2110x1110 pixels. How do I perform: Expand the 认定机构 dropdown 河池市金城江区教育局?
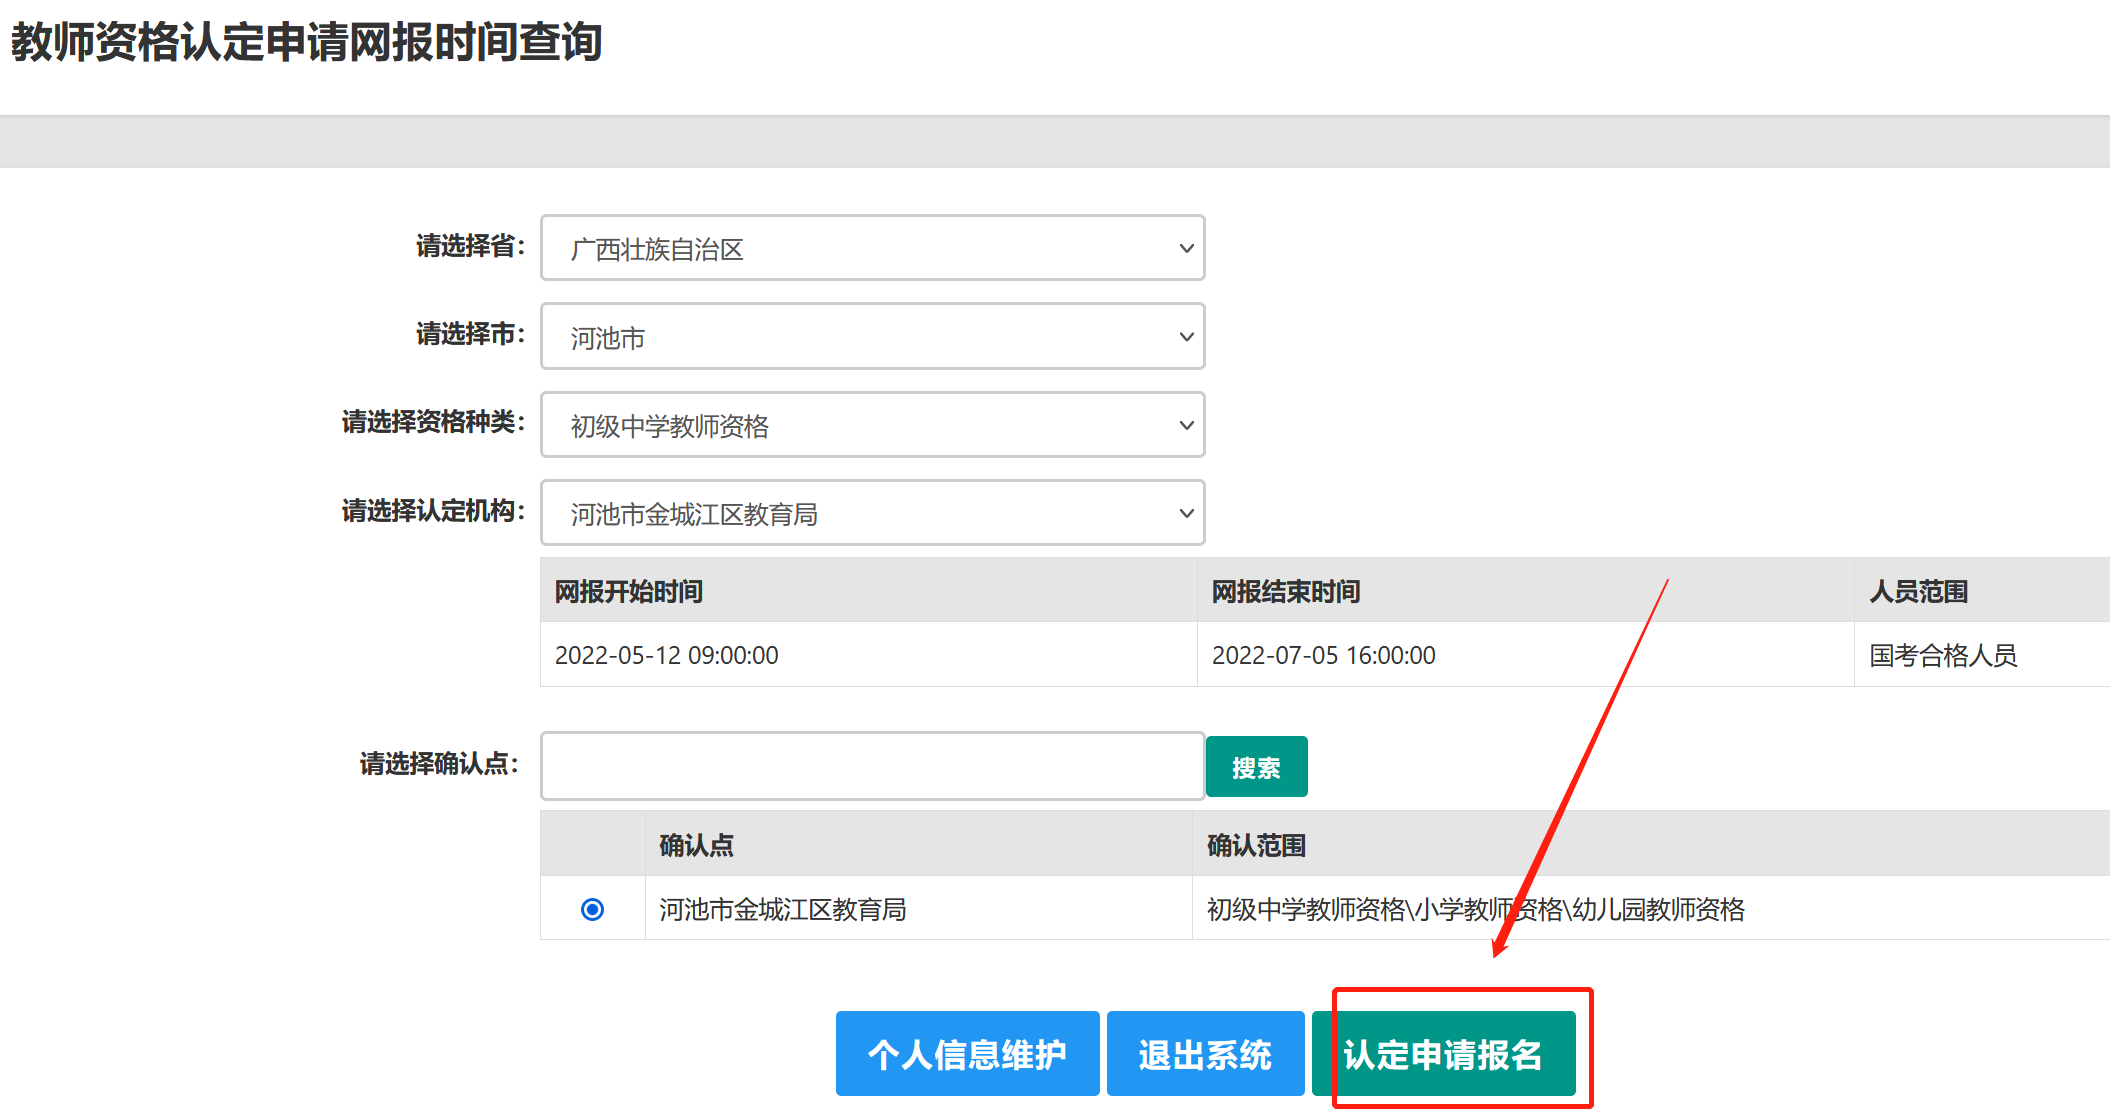(871, 513)
